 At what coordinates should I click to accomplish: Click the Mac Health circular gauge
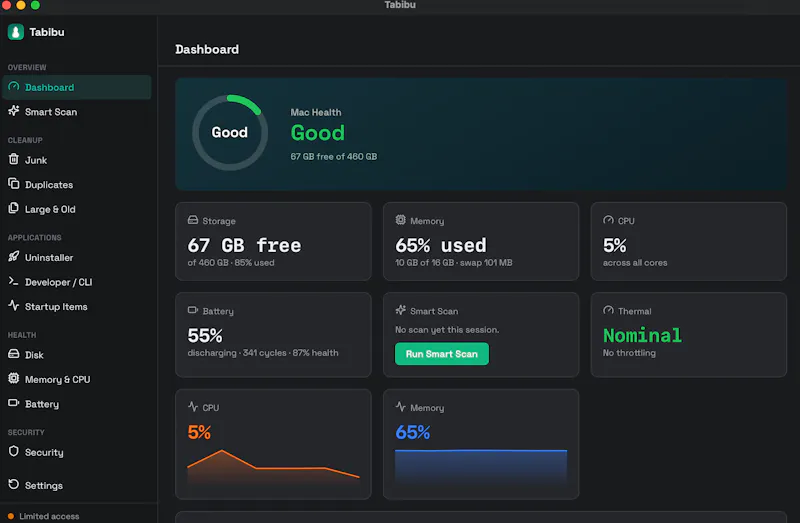click(x=230, y=132)
